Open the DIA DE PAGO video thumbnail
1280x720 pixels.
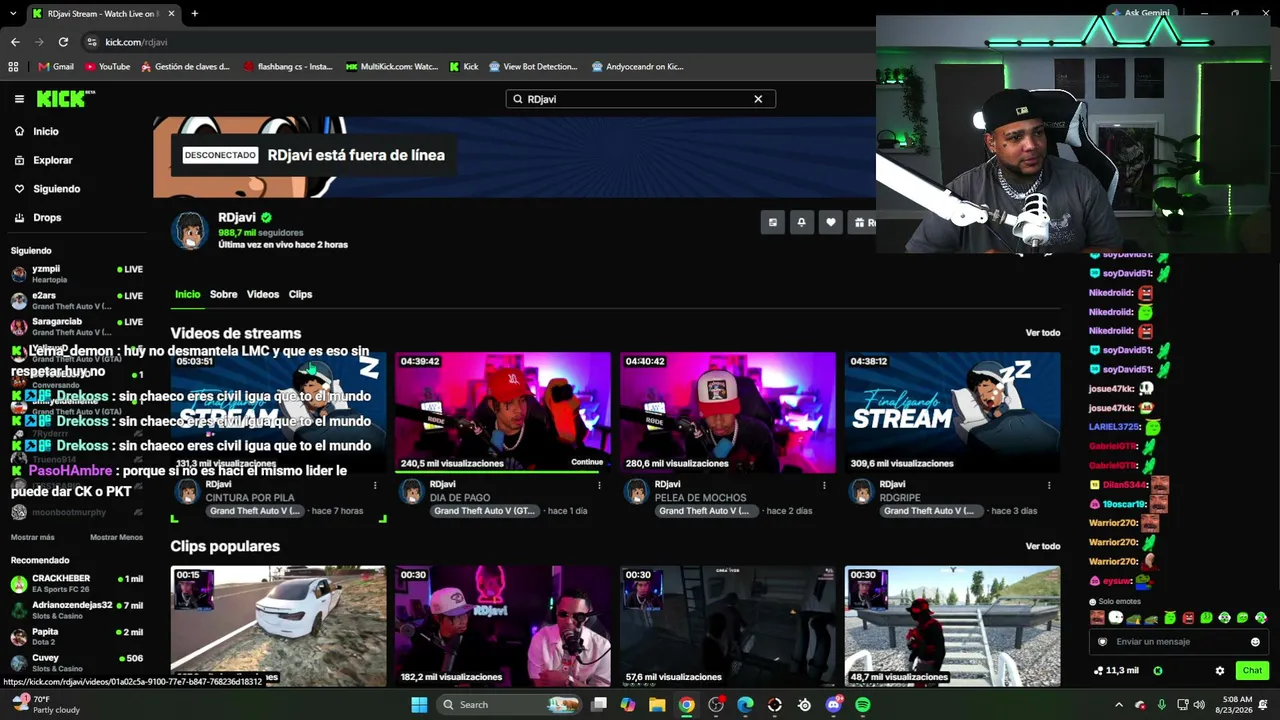pyautogui.click(x=503, y=412)
